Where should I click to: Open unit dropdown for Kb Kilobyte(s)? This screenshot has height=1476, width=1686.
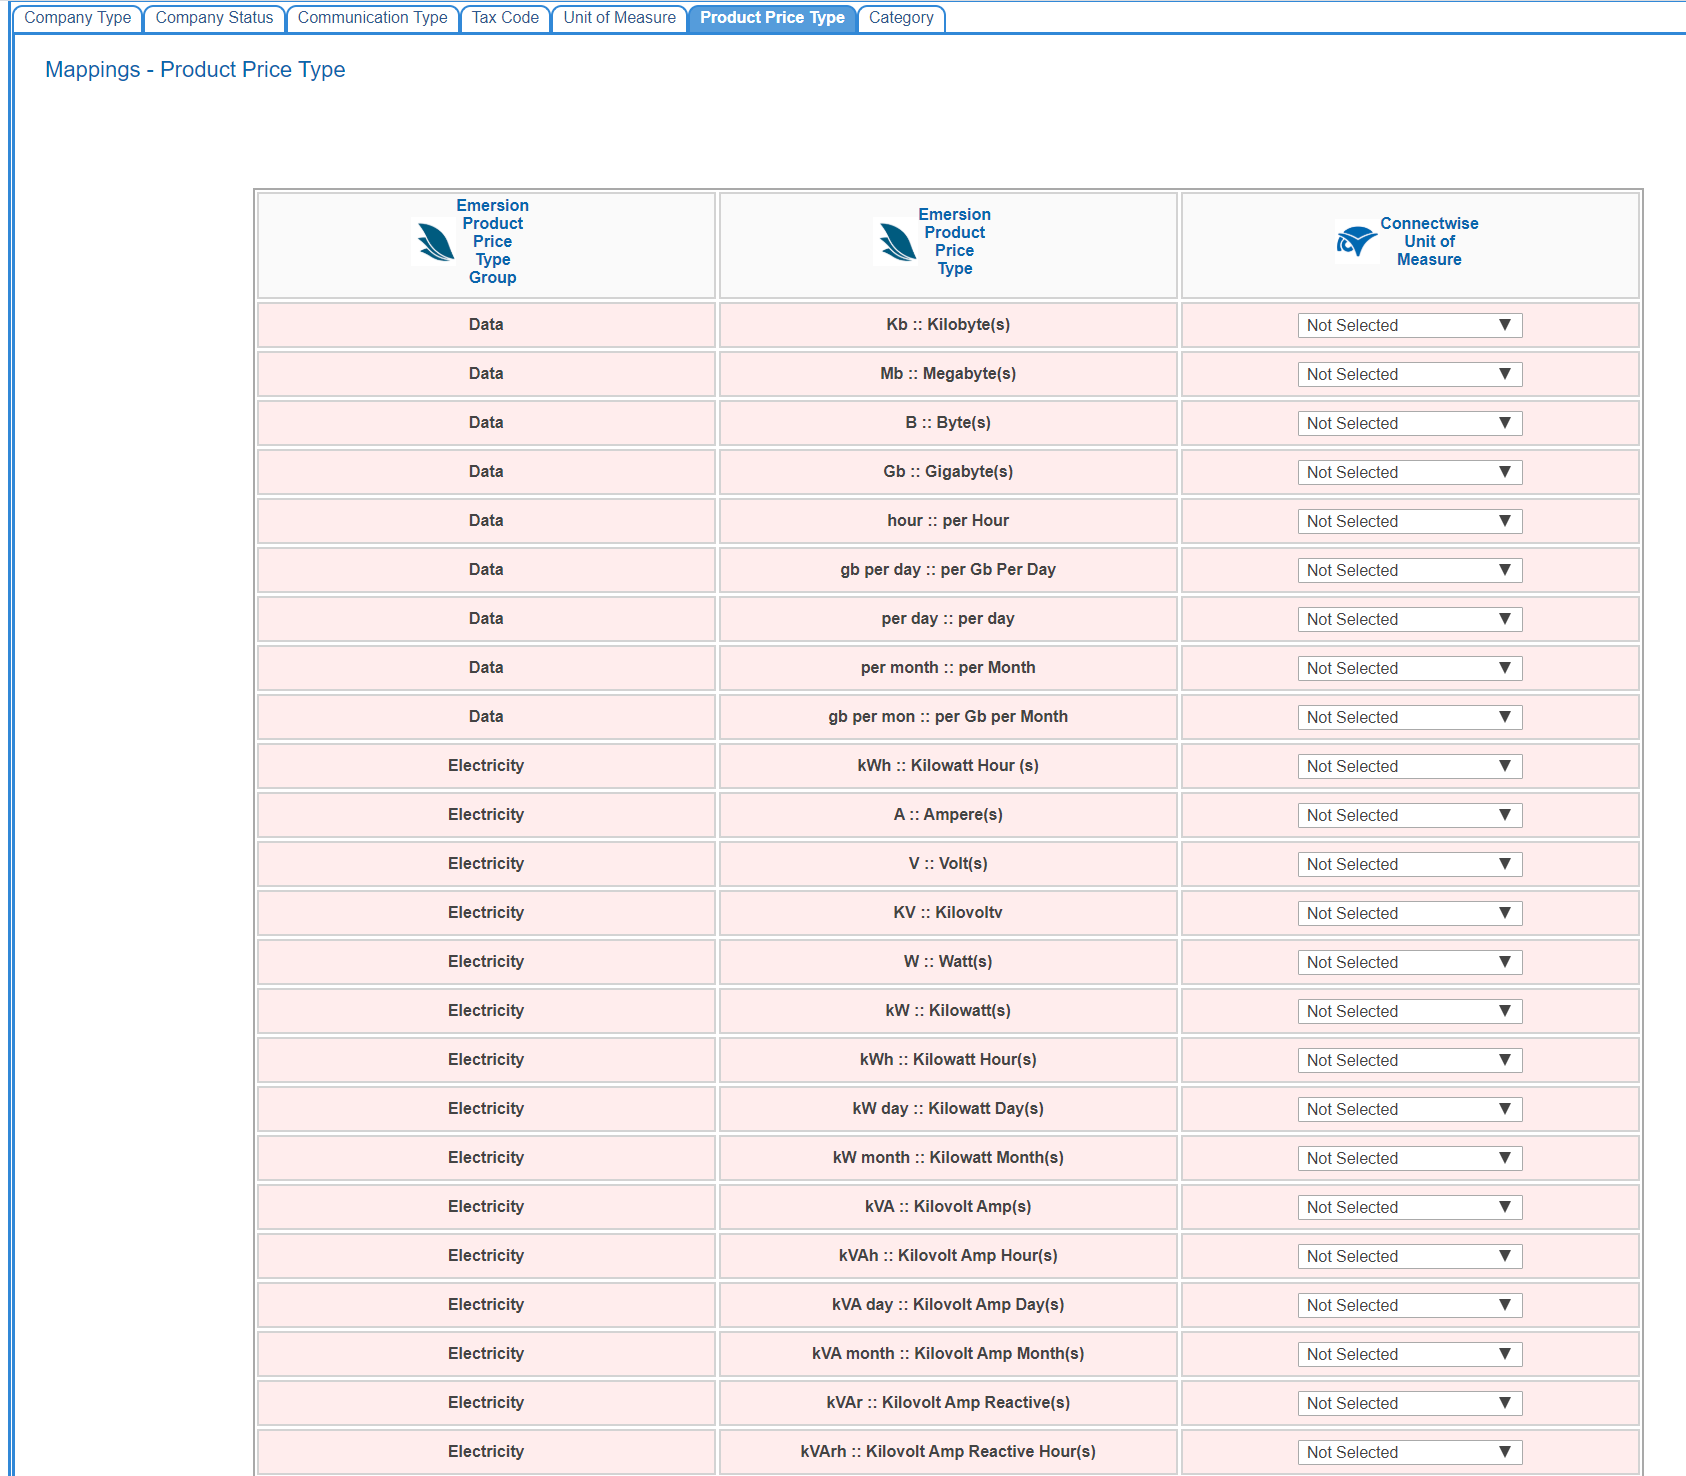click(1409, 325)
